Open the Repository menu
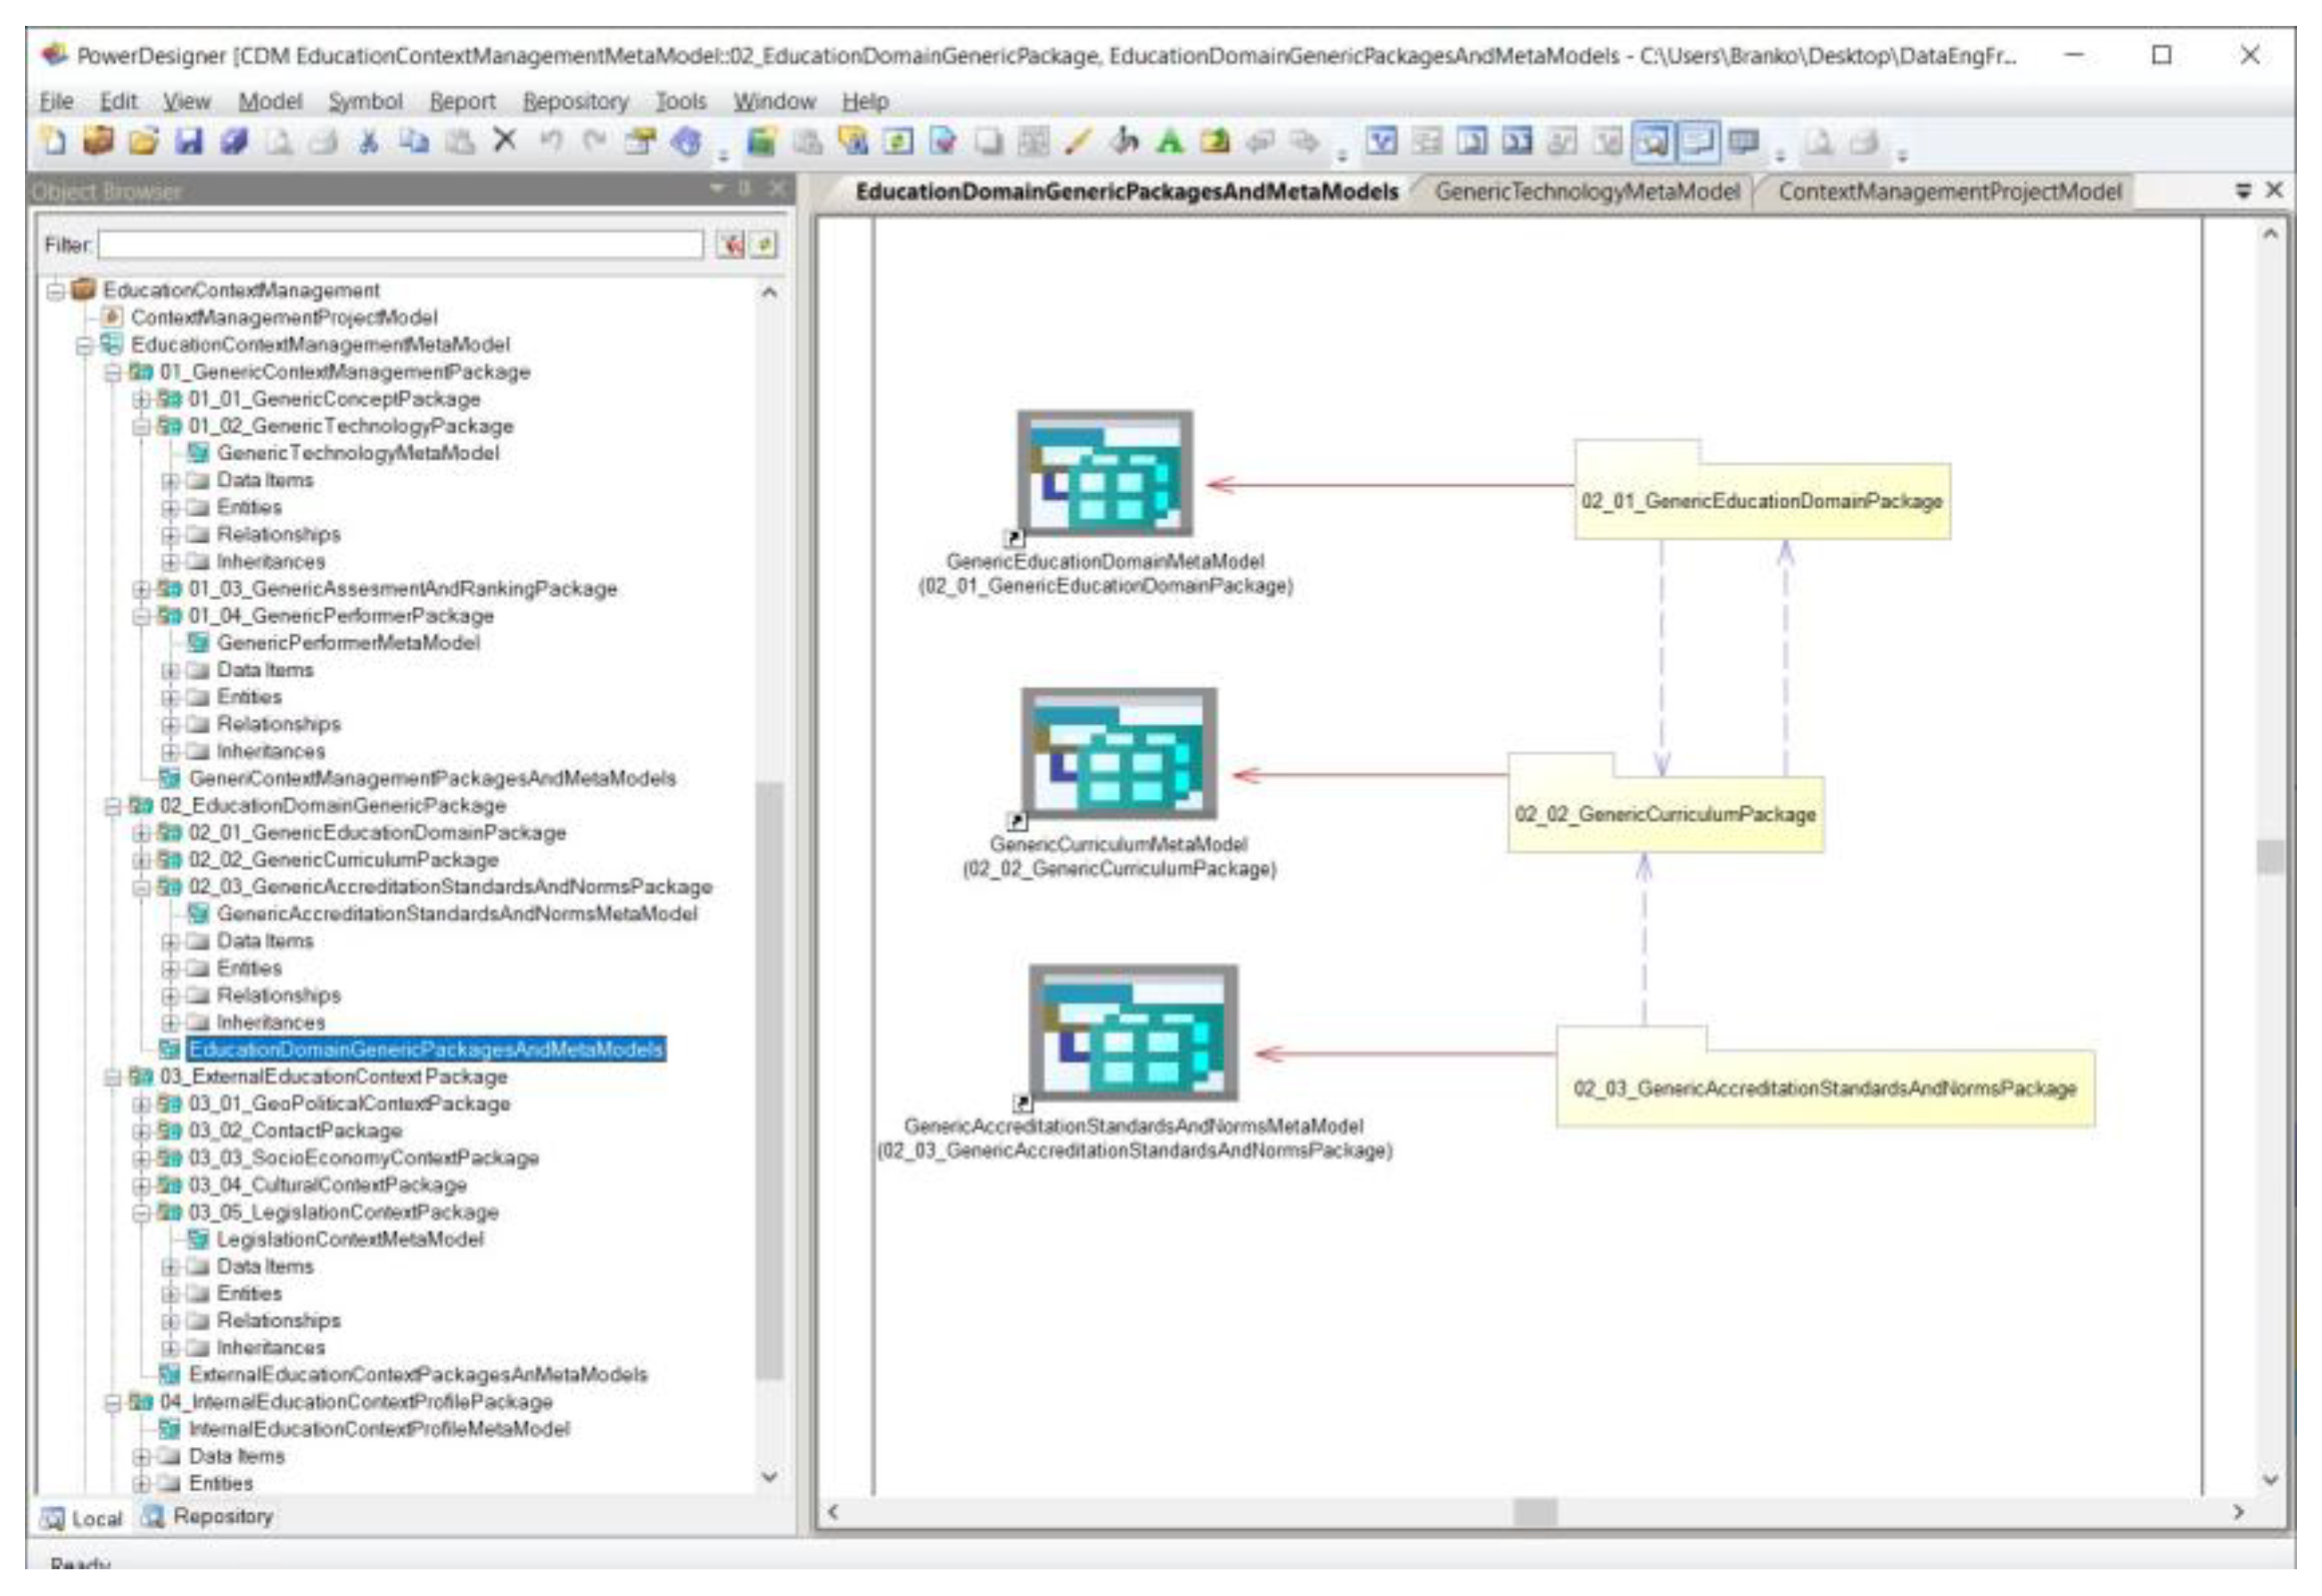 pos(575,101)
